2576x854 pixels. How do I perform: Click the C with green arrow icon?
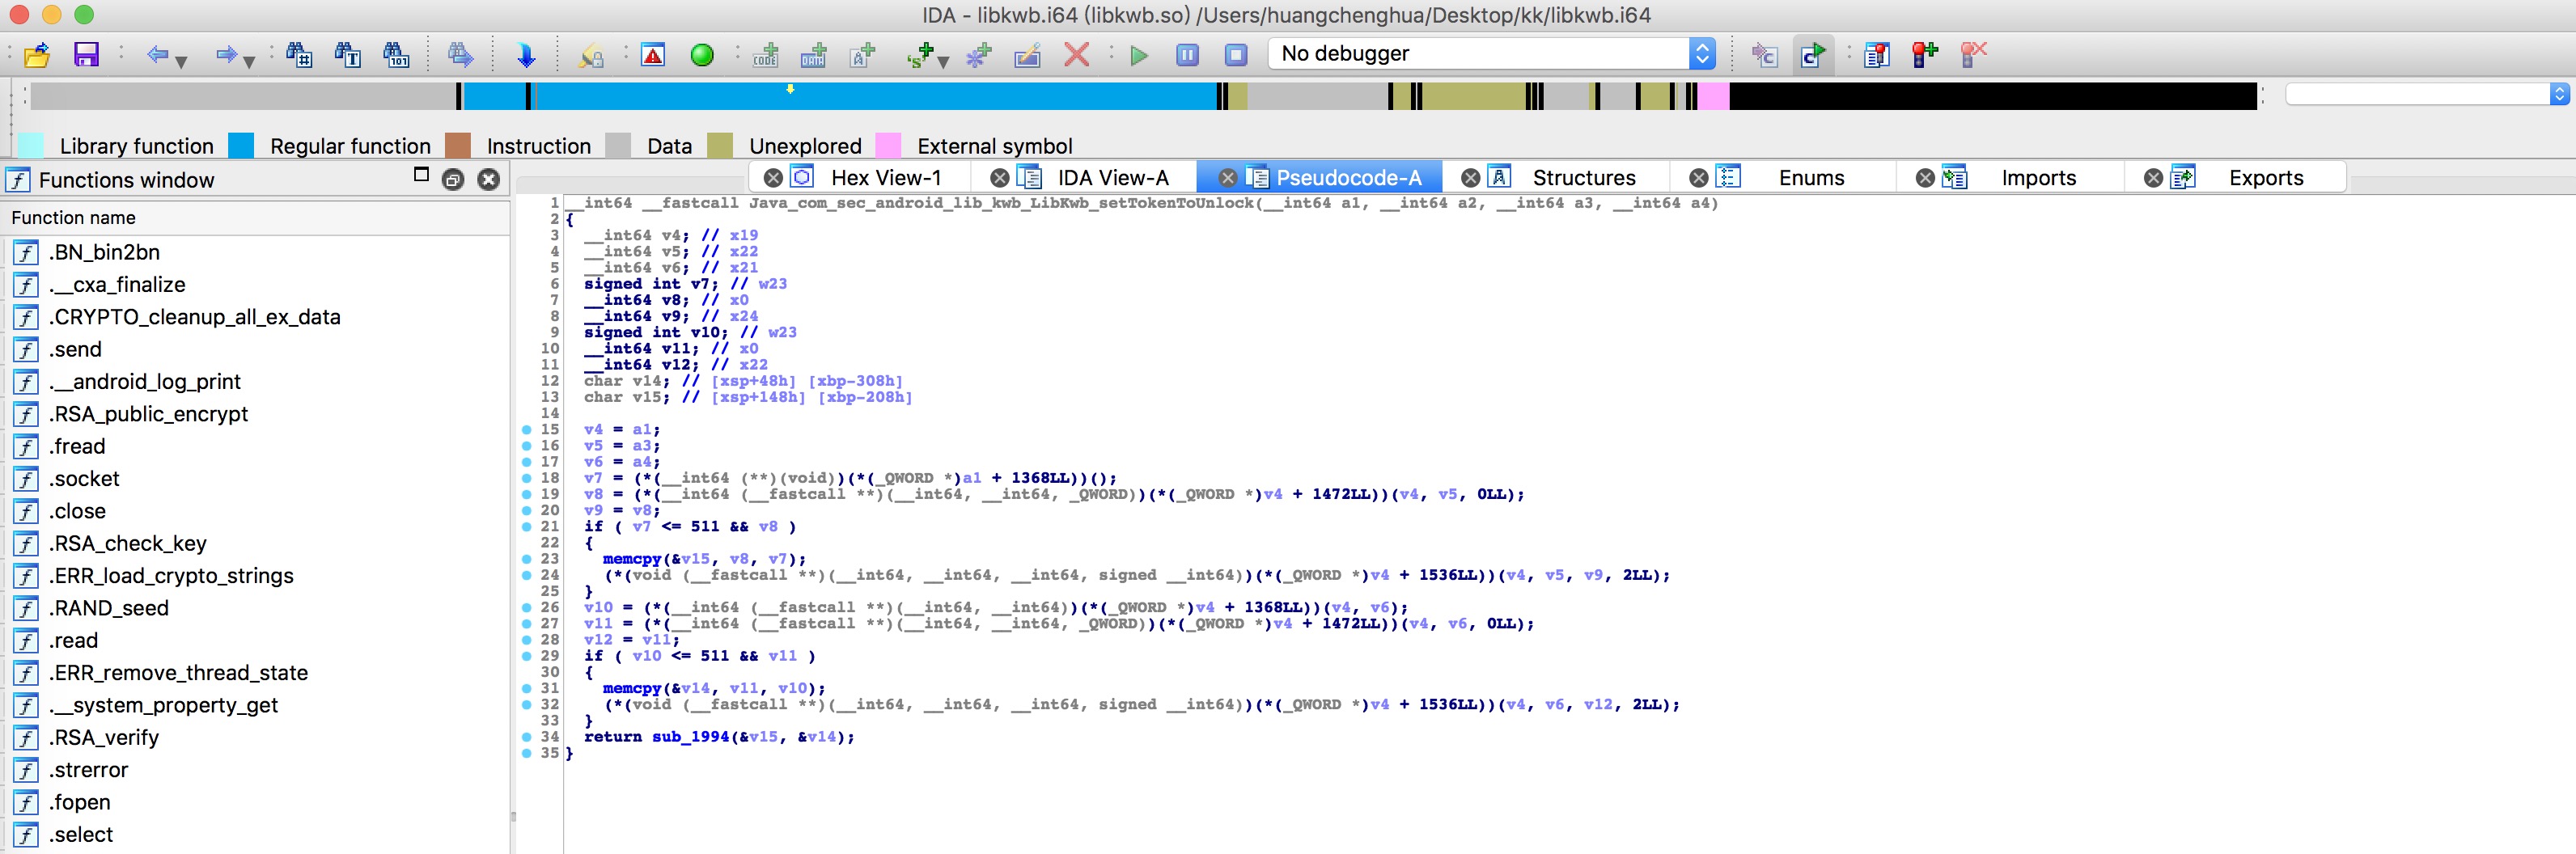[x=1813, y=54]
